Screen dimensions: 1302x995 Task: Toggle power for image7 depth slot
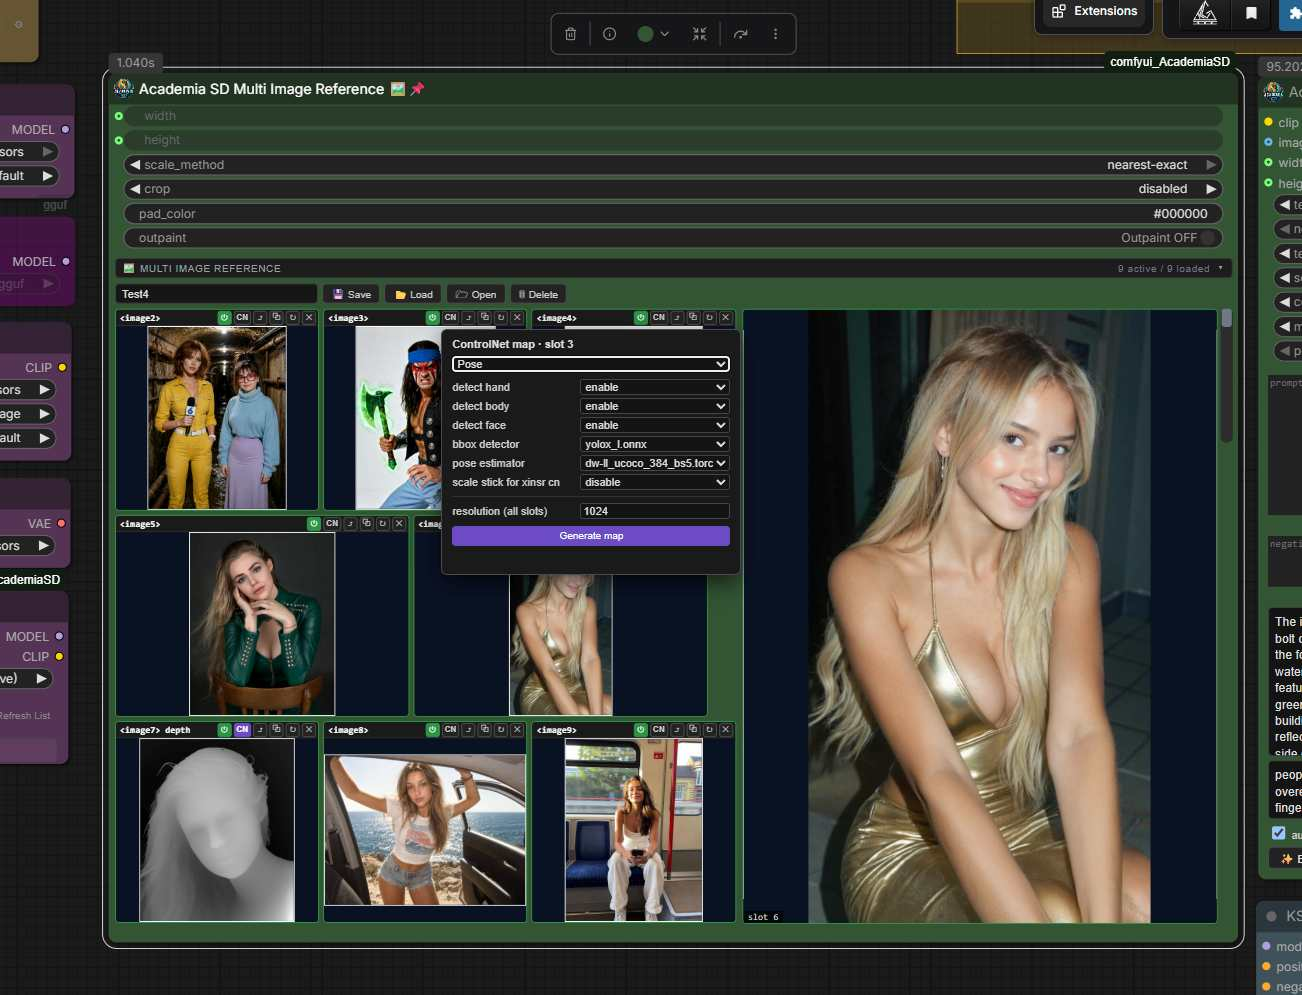point(224,729)
